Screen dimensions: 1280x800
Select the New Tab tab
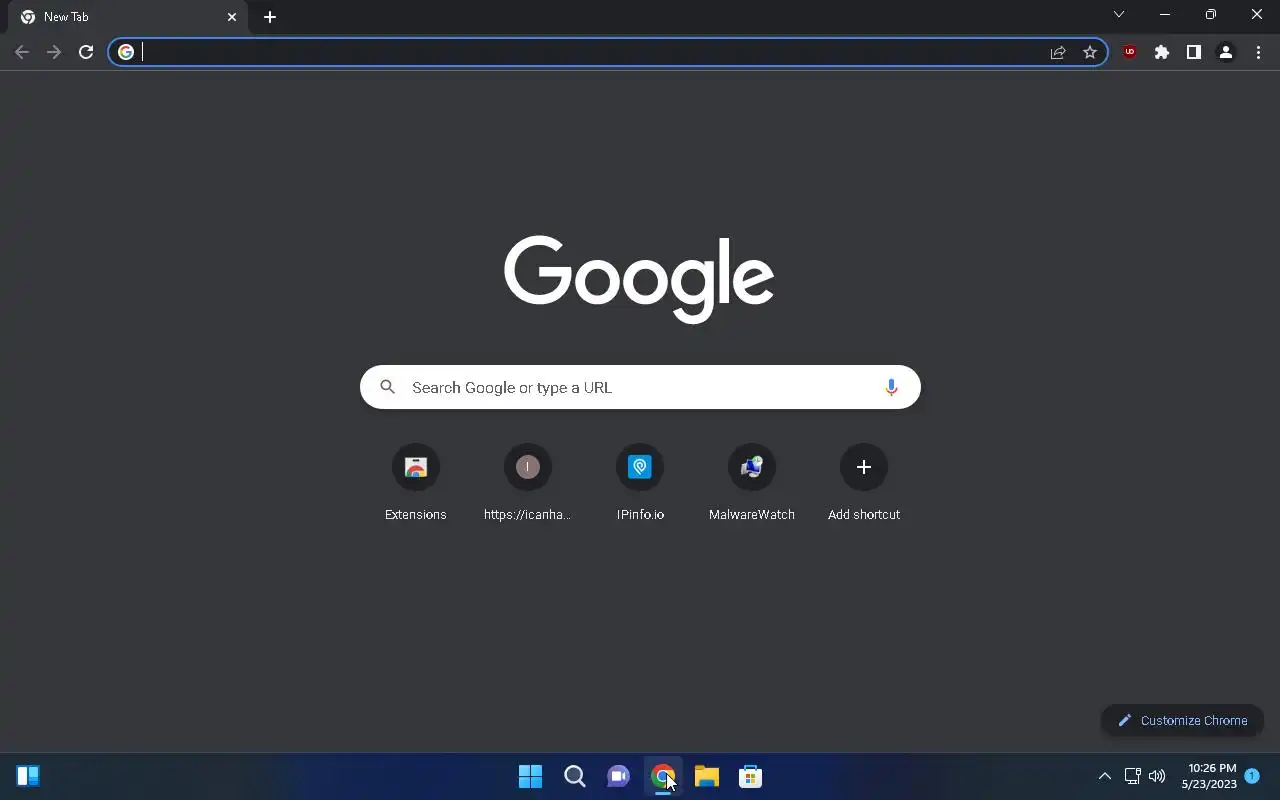tap(126, 18)
